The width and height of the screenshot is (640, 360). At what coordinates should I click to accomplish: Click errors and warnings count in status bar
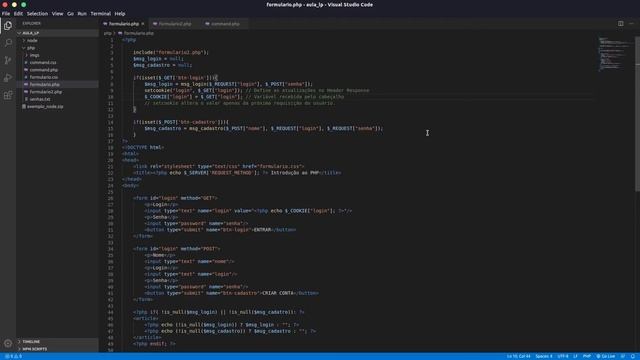[13, 356]
